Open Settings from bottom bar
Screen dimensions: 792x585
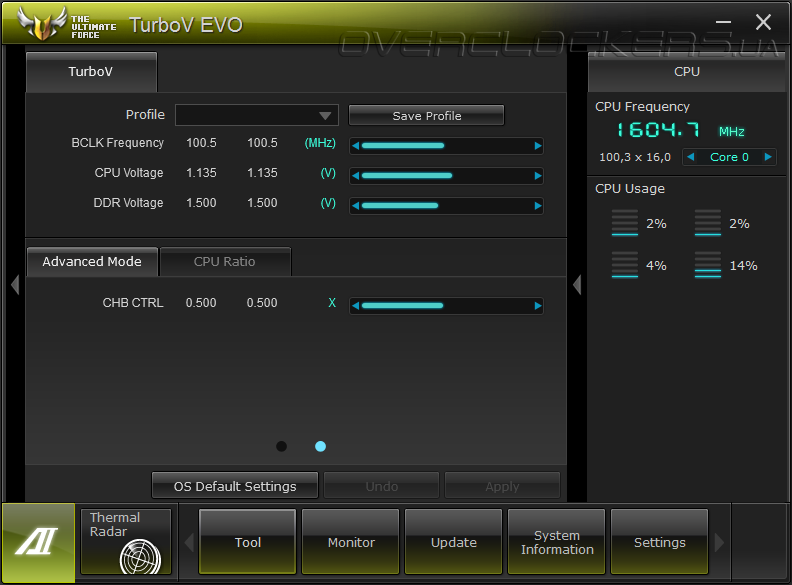tap(660, 542)
